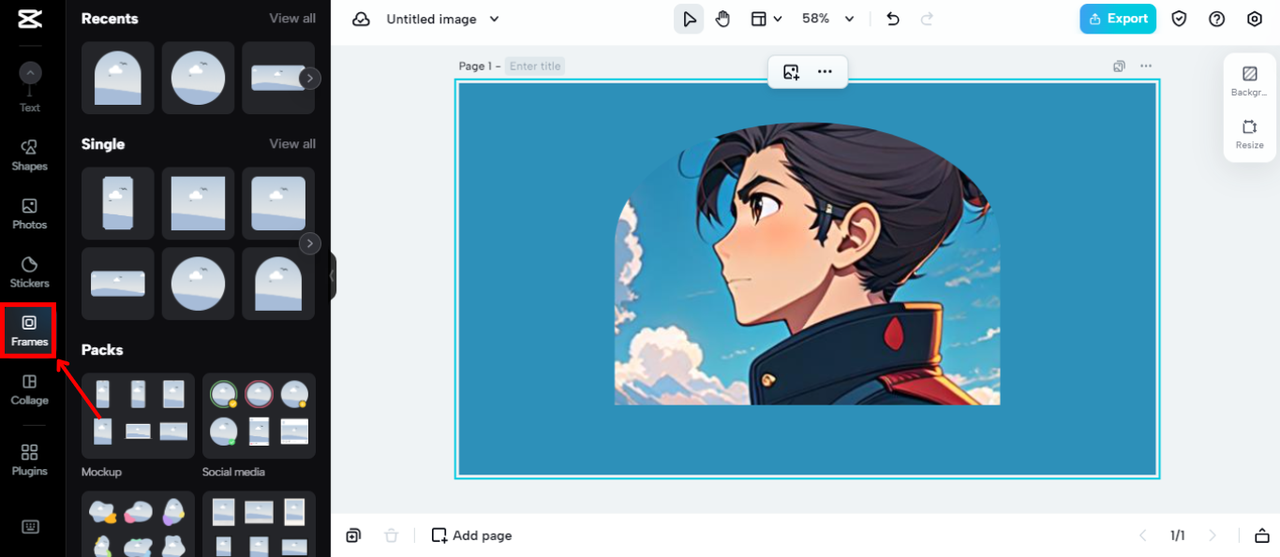Screen dimensions: 1280x557
Task: Open the Text panel in sidebar
Action: [x=30, y=87]
